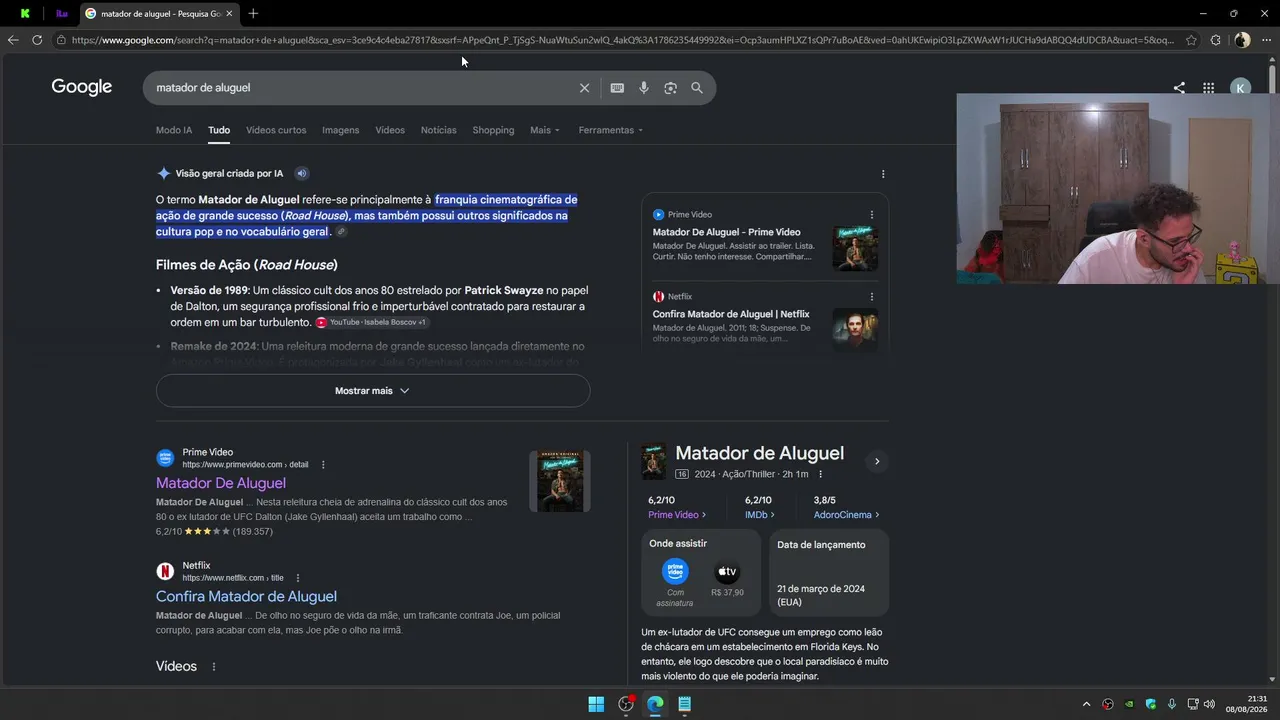The height and width of the screenshot is (720, 1280).
Task: Open the Google apps grid
Action: click(x=1209, y=88)
